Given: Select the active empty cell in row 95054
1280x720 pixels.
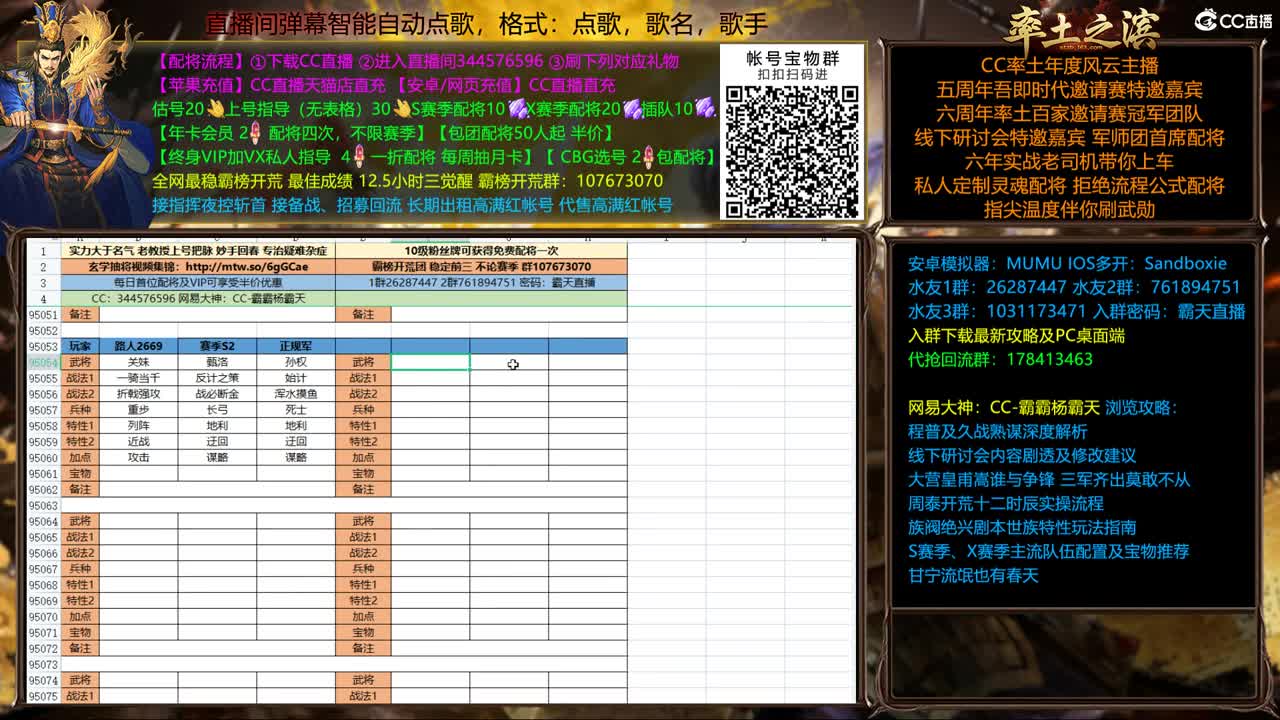Looking at the screenshot, I should pyautogui.click(x=430, y=362).
